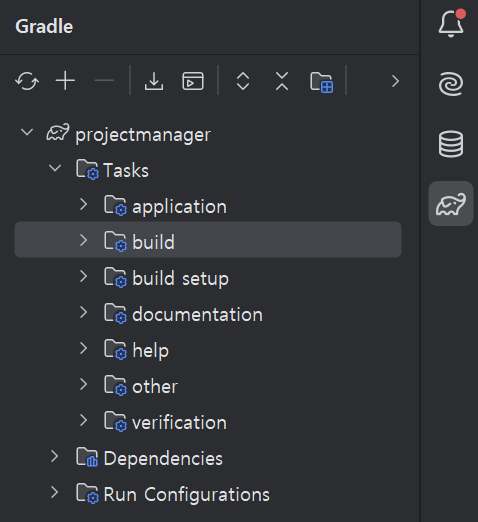Toggle the Gradle elephant sidebar icon

click(x=451, y=204)
